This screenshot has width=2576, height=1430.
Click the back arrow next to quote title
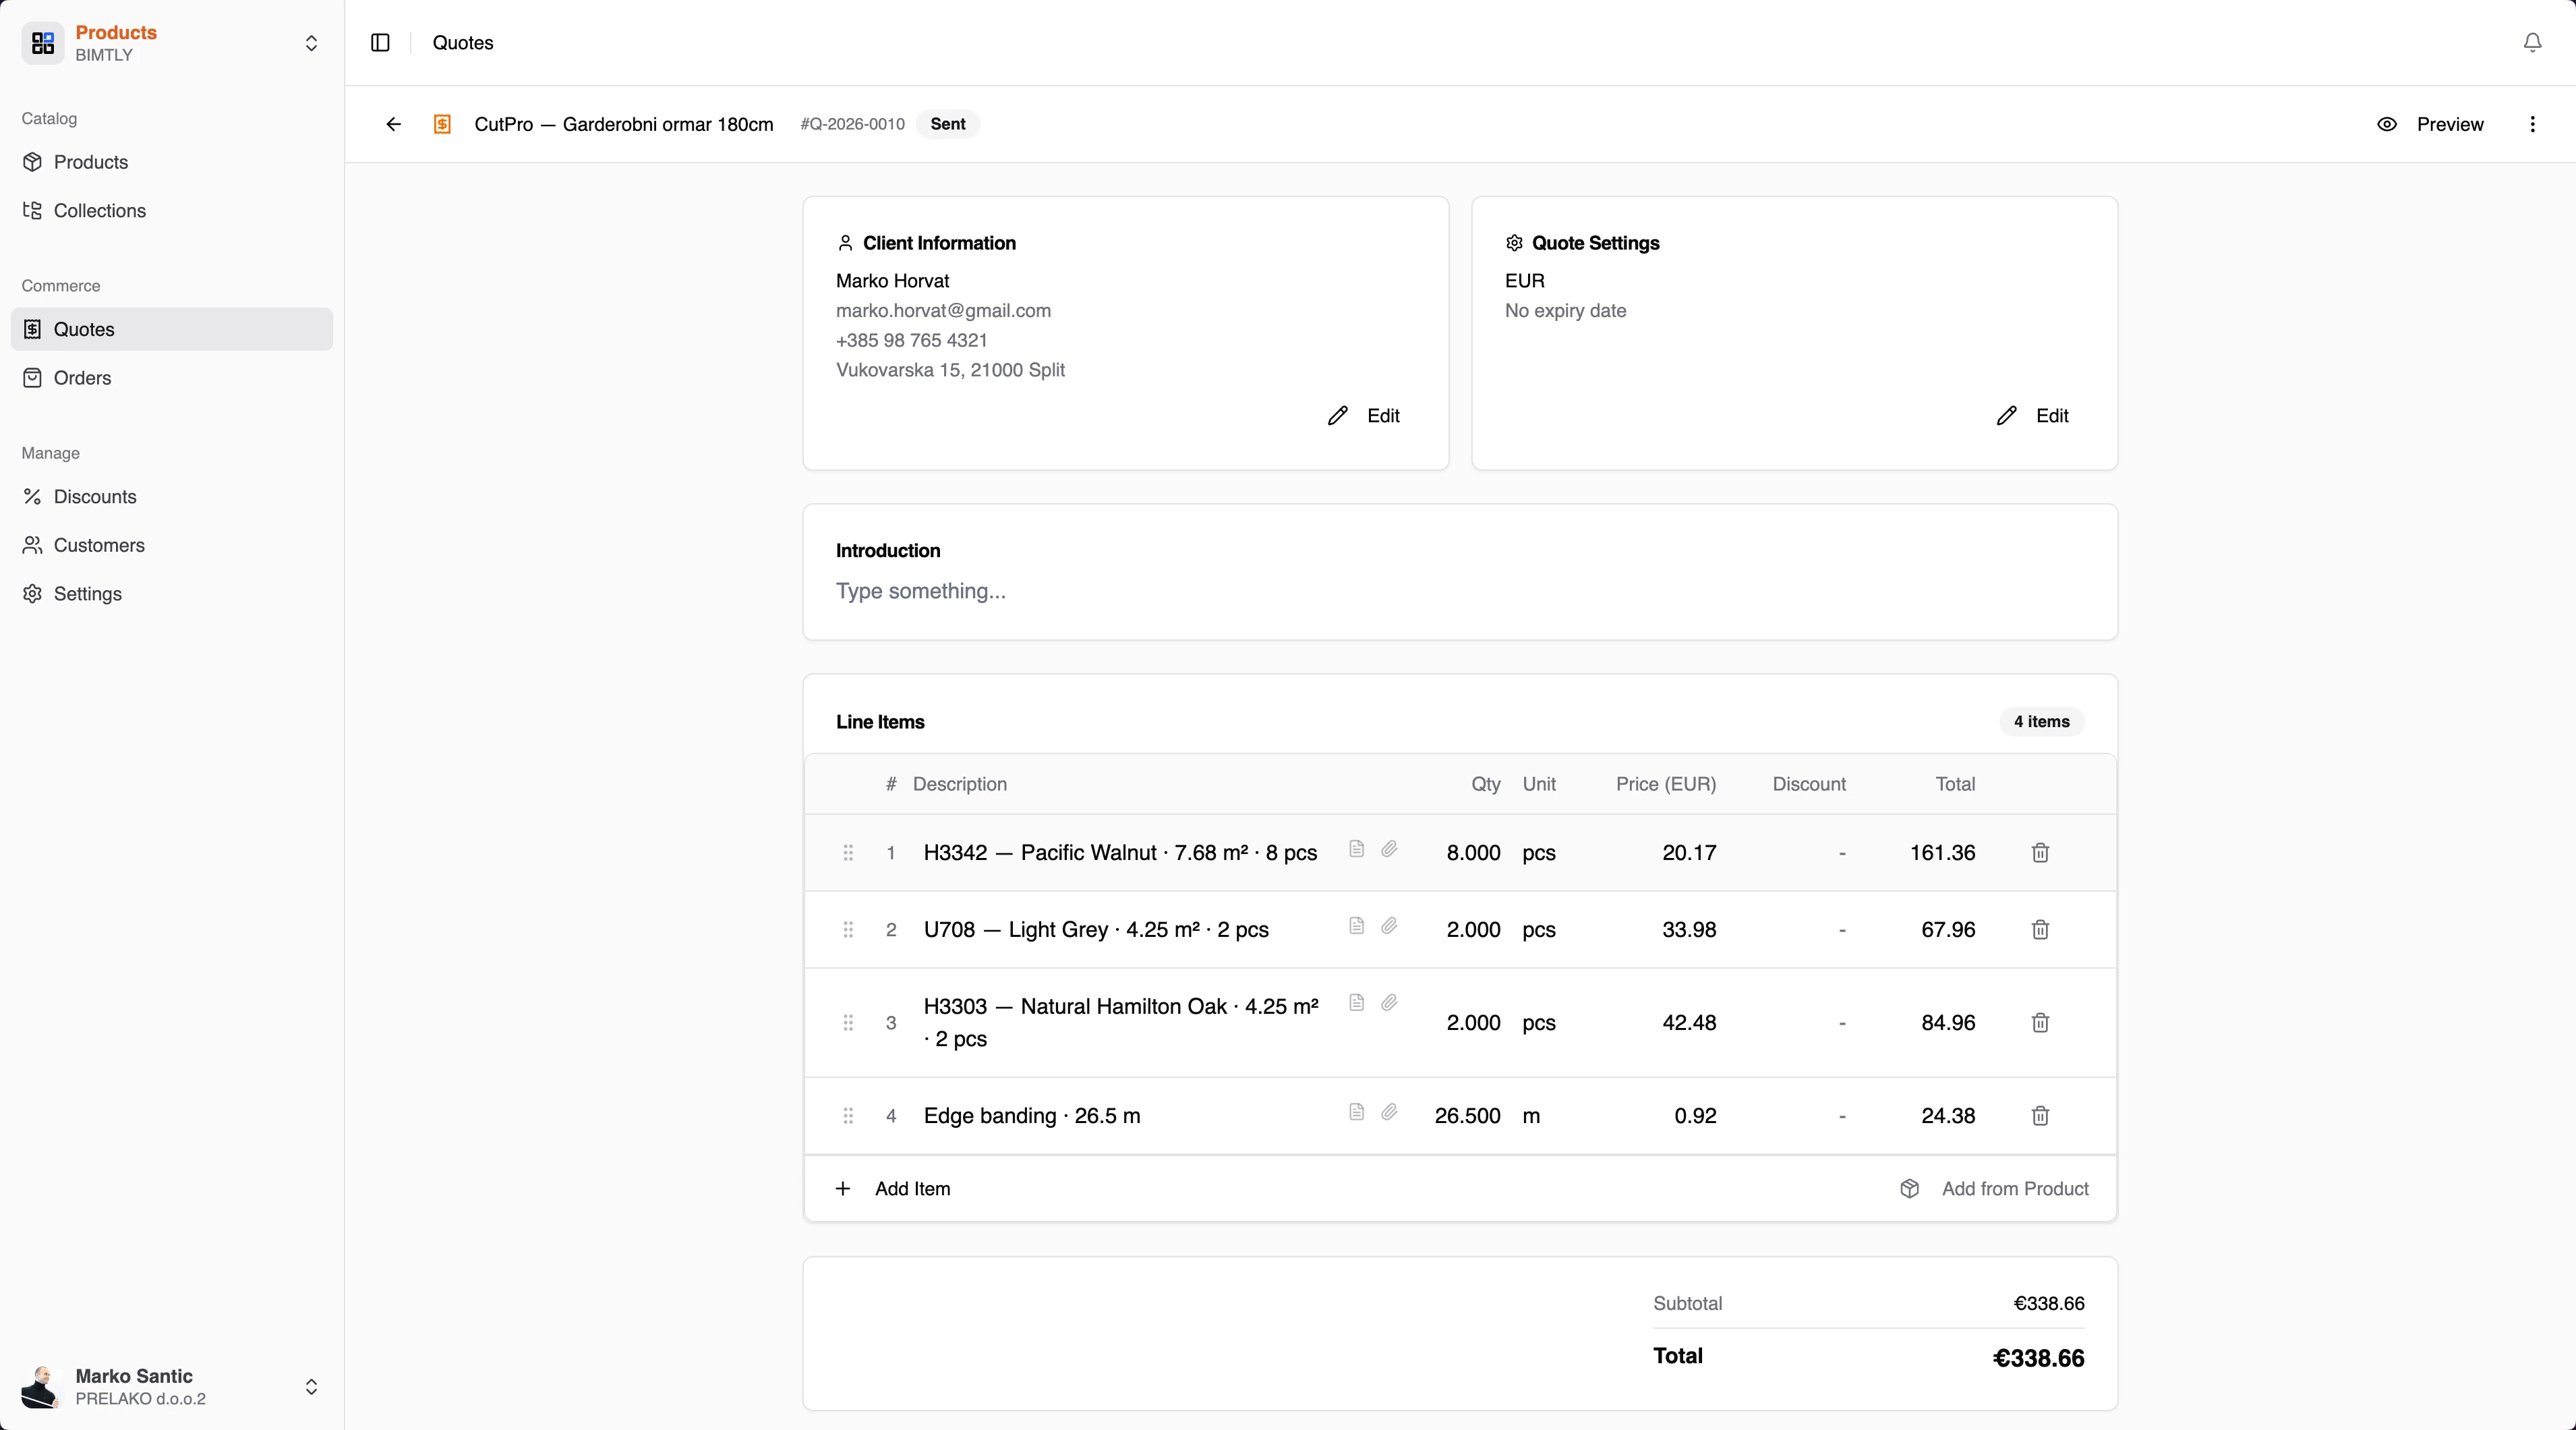(x=393, y=124)
